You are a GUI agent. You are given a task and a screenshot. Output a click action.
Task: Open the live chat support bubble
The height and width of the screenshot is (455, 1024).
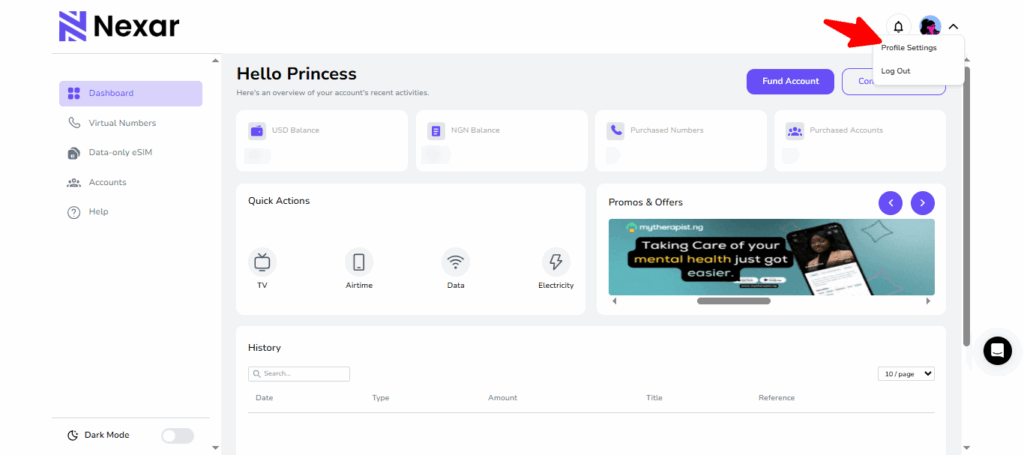pos(997,350)
